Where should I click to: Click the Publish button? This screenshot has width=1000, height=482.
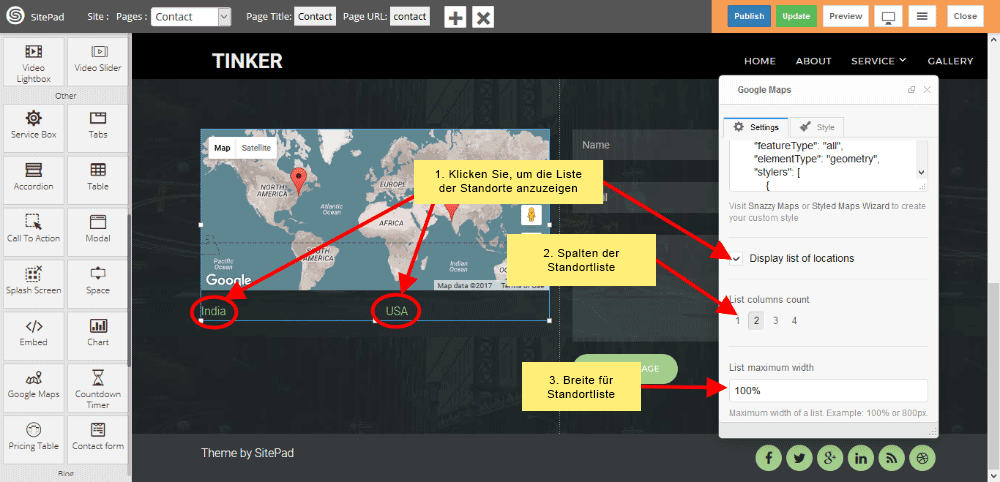point(749,17)
